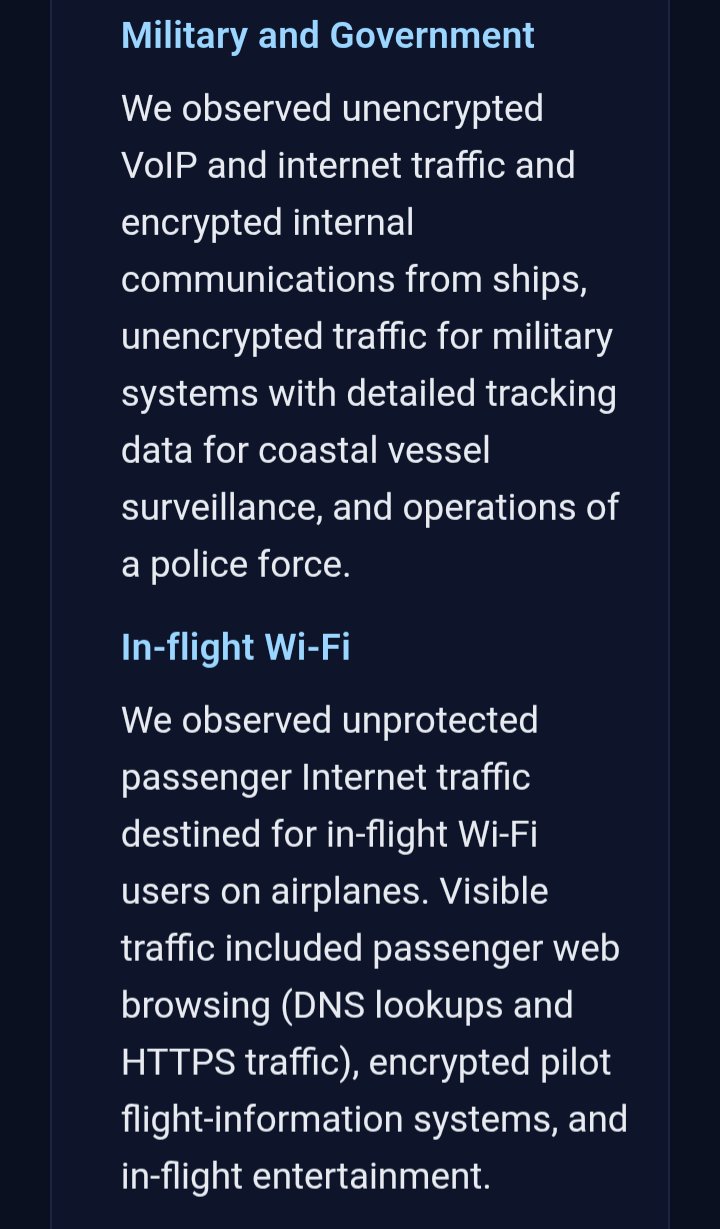Click the word surveillance

tap(220, 508)
